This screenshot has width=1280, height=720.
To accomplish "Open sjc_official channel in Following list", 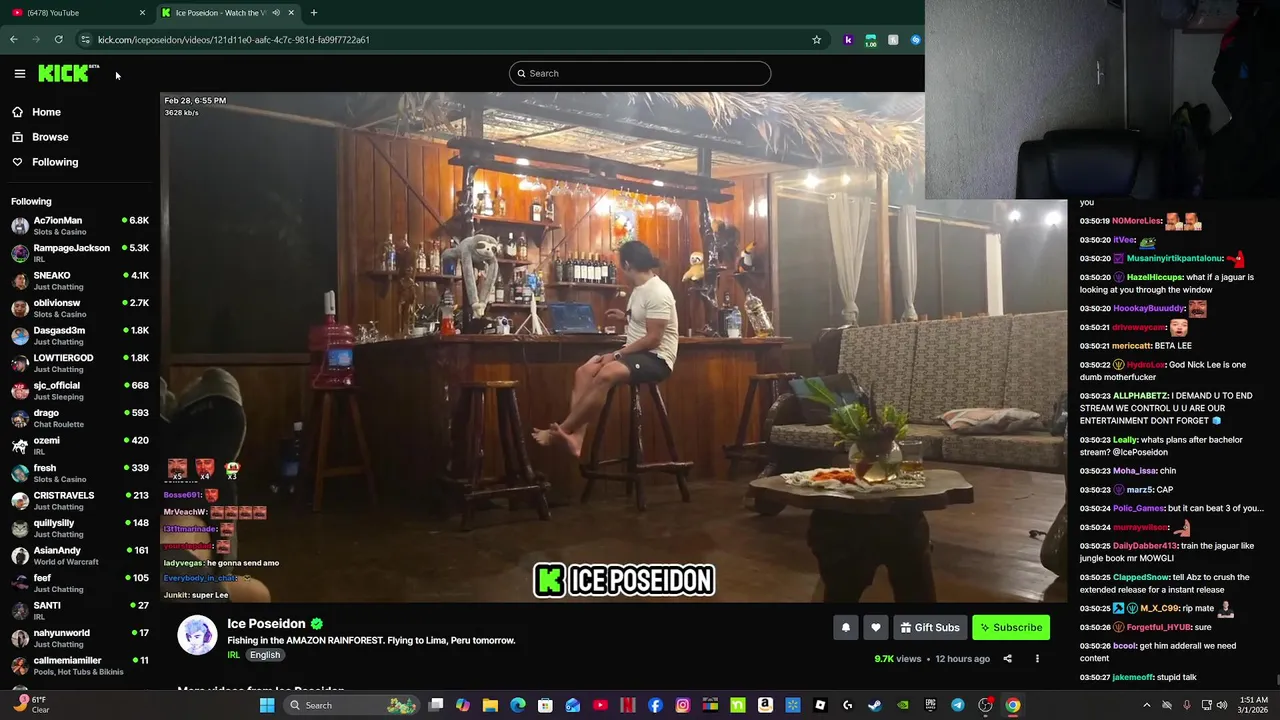I will tap(80, 391).
